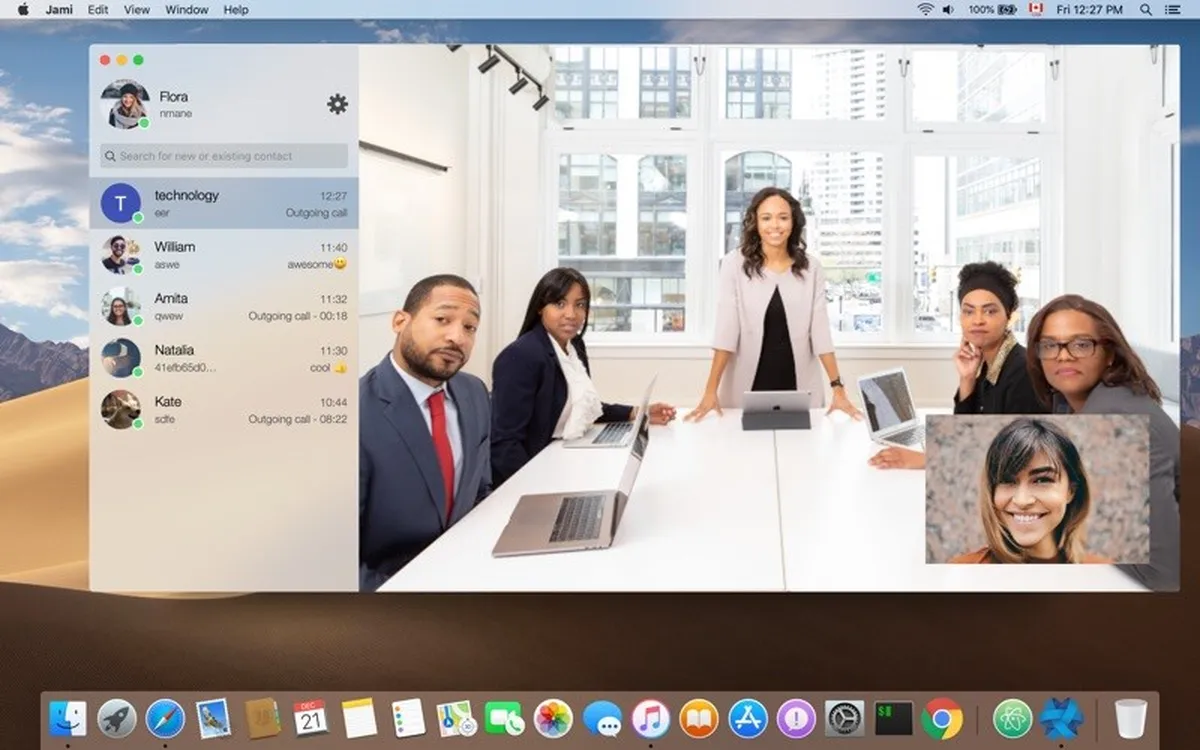Open the Apple menu

pyautogui.click(x=22, y=9)
